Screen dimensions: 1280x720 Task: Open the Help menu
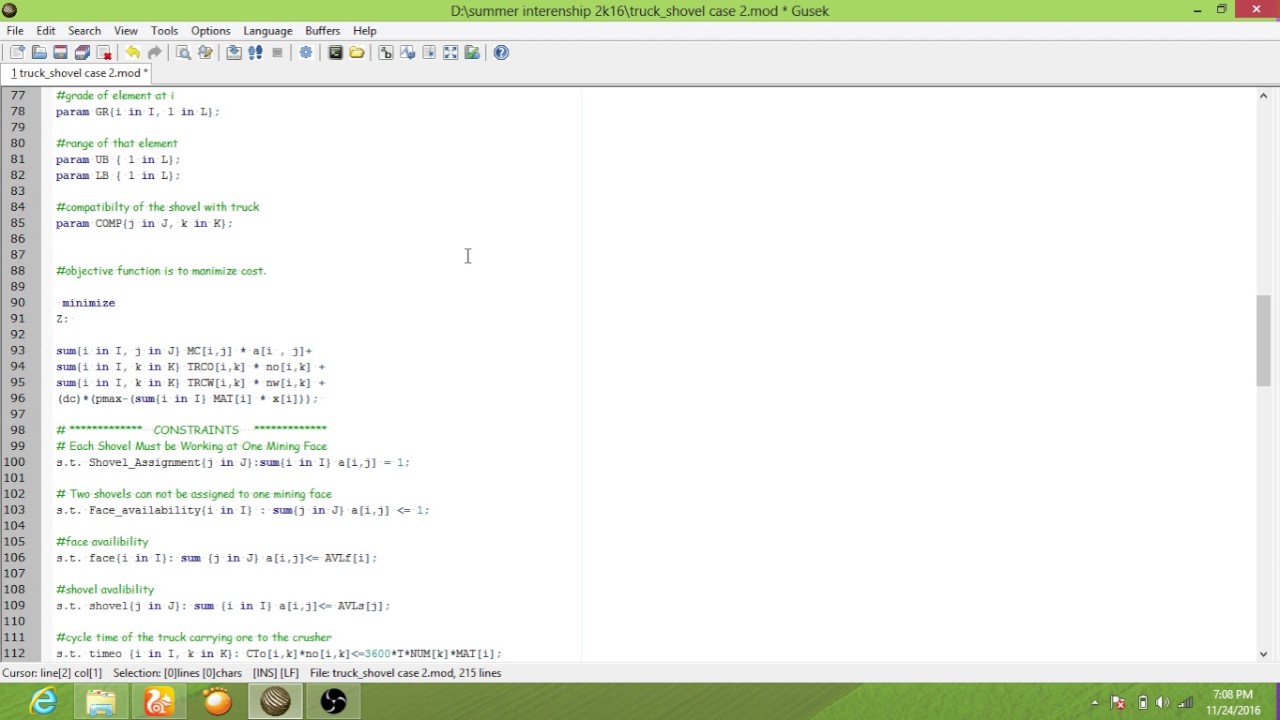[x=364, y=31]
